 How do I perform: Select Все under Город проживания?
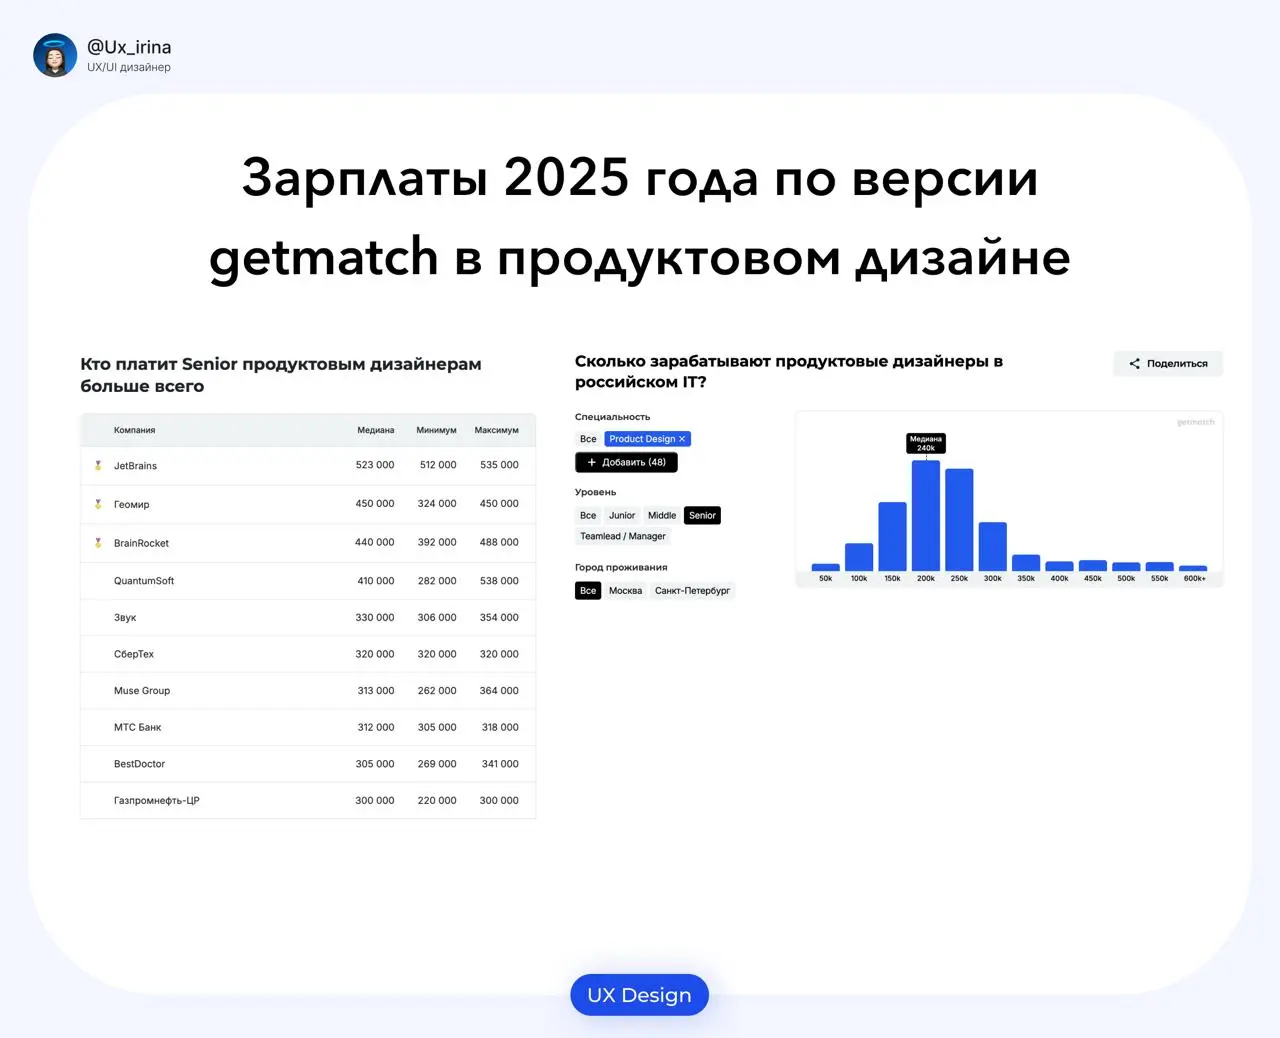click(588, 591)
